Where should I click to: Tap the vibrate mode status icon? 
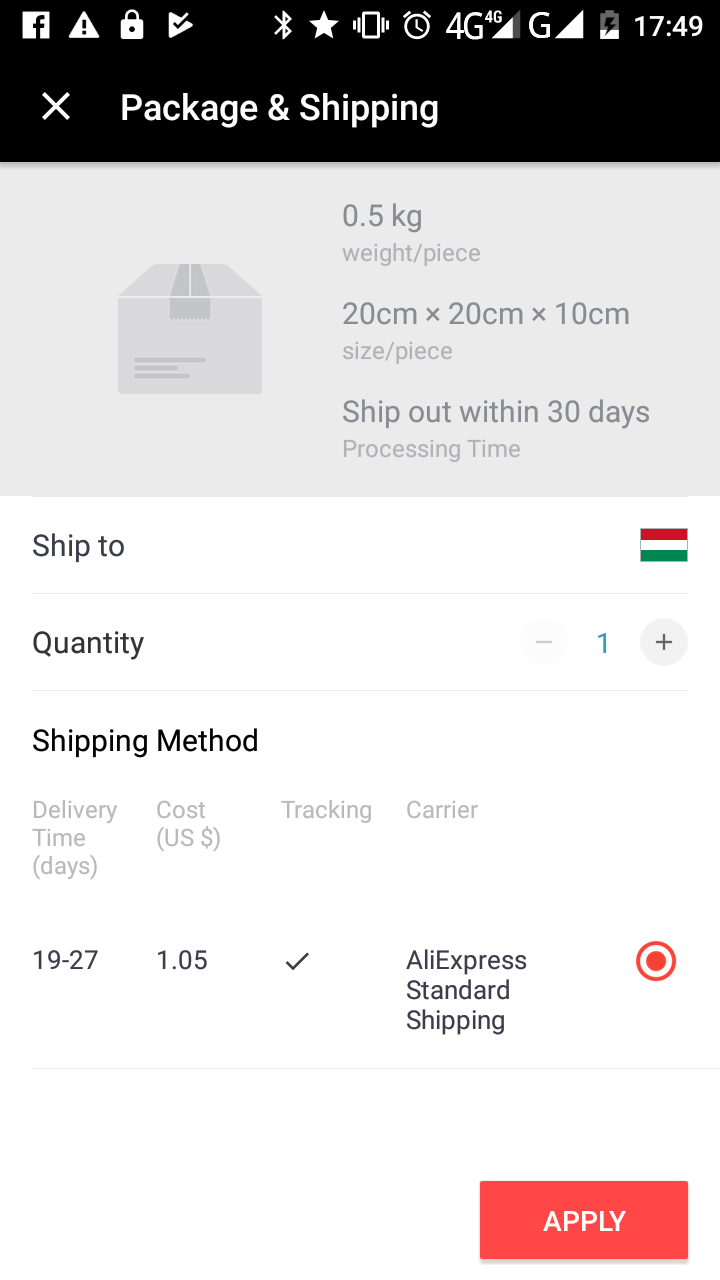pyautogui.click(x=370, y=26)
